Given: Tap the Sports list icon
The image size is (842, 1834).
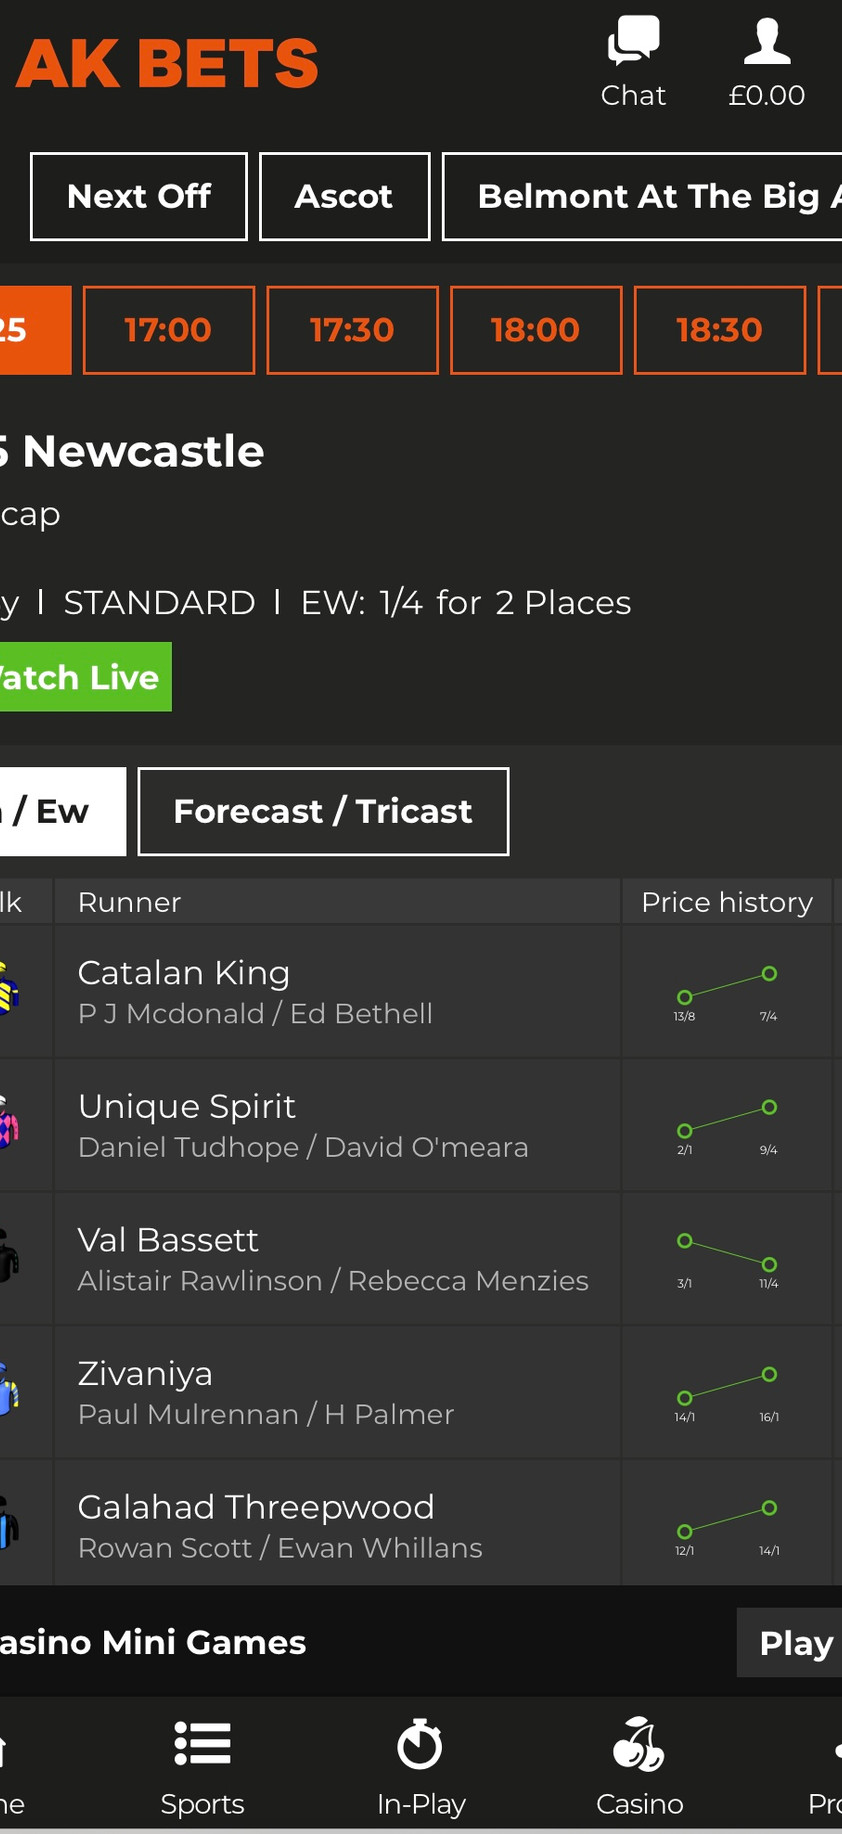Looking at the screenshot, I should tap(202, 1744).
